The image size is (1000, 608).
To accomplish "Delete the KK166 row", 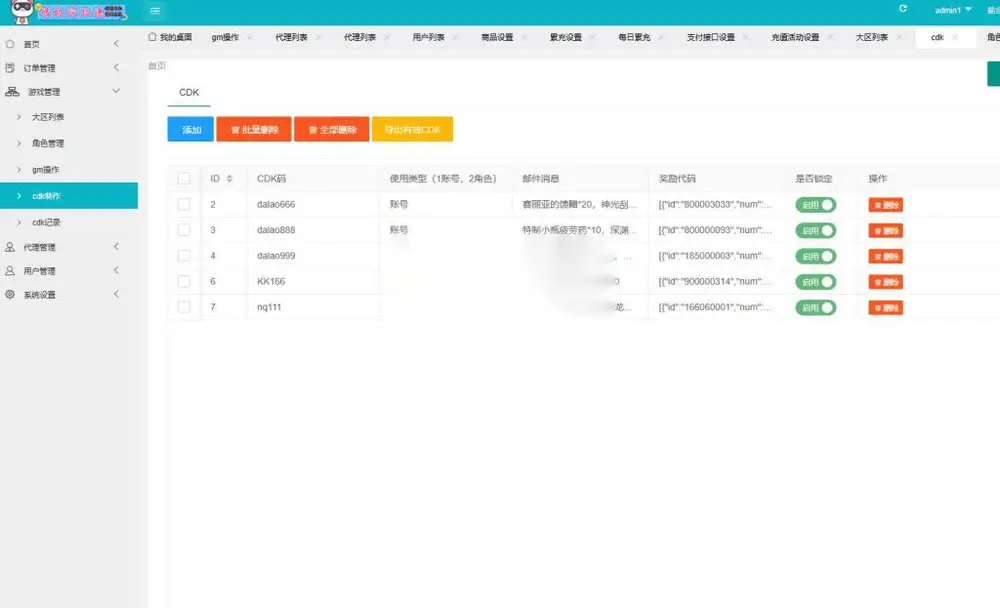I will click(886, 282).
